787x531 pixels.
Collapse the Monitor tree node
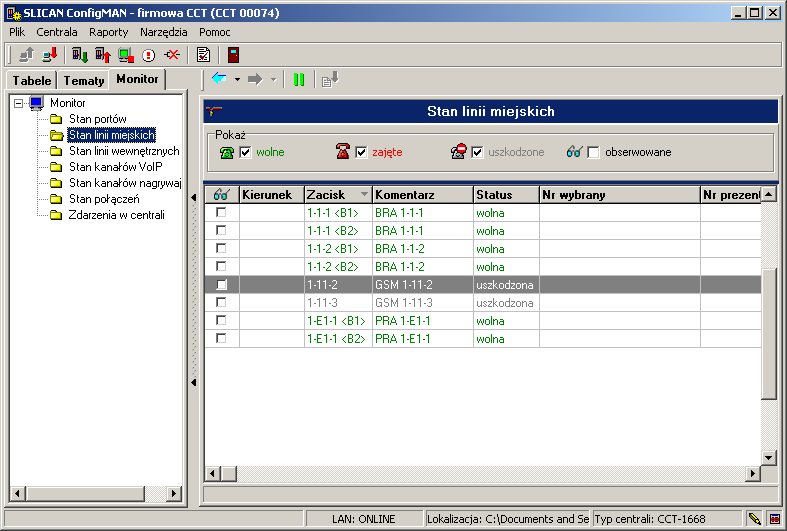pos(19,103)
